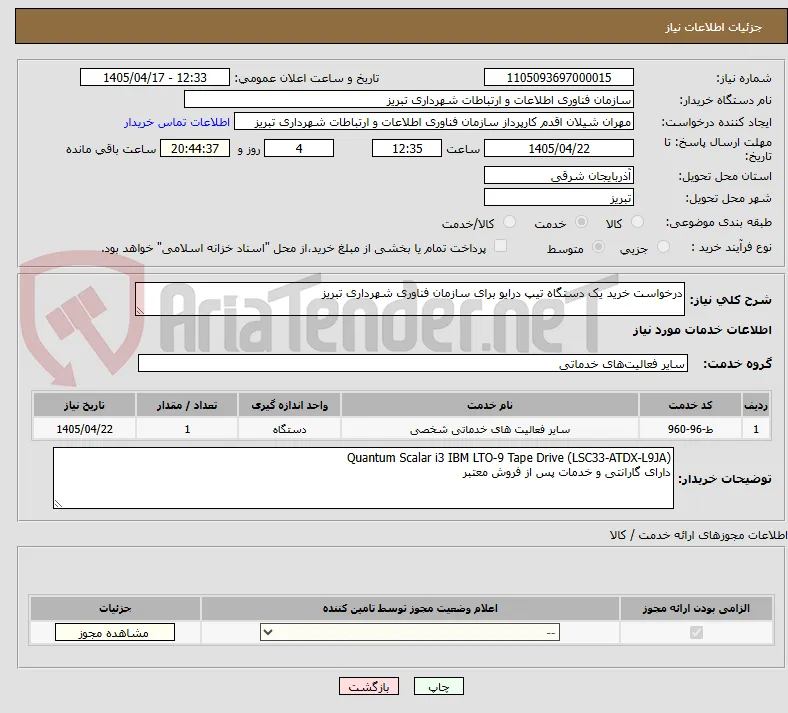Open the اطلاعات تماس خریدار link

click(x=177, y=122)
